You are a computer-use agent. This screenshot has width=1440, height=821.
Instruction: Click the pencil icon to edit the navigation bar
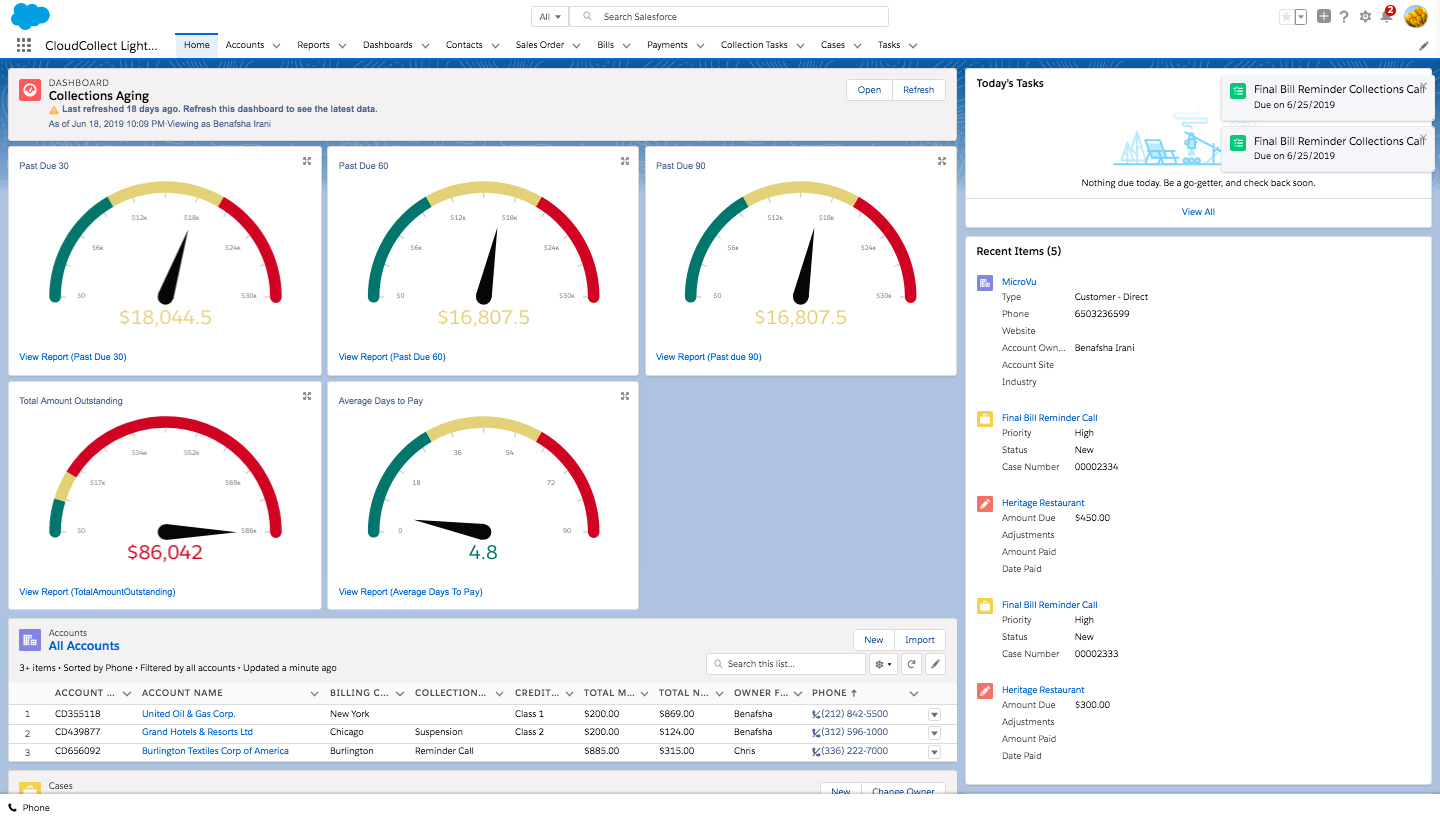pos(1424,45)
